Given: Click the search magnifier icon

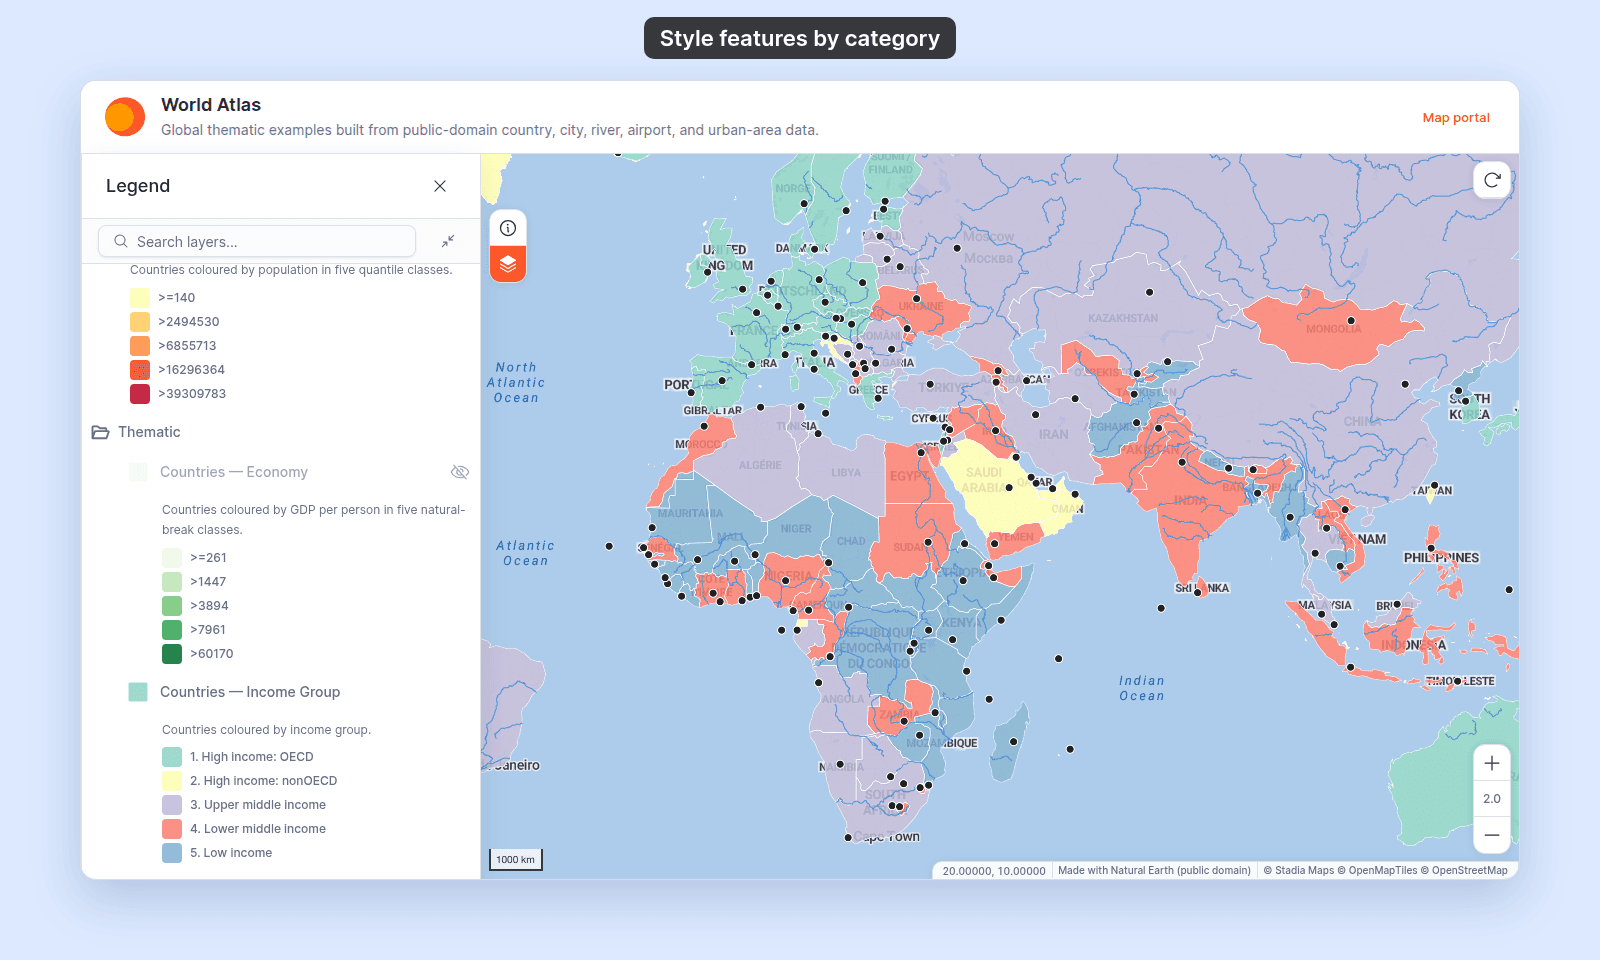Looking at the screenshot, I should [x=121, y=241].
